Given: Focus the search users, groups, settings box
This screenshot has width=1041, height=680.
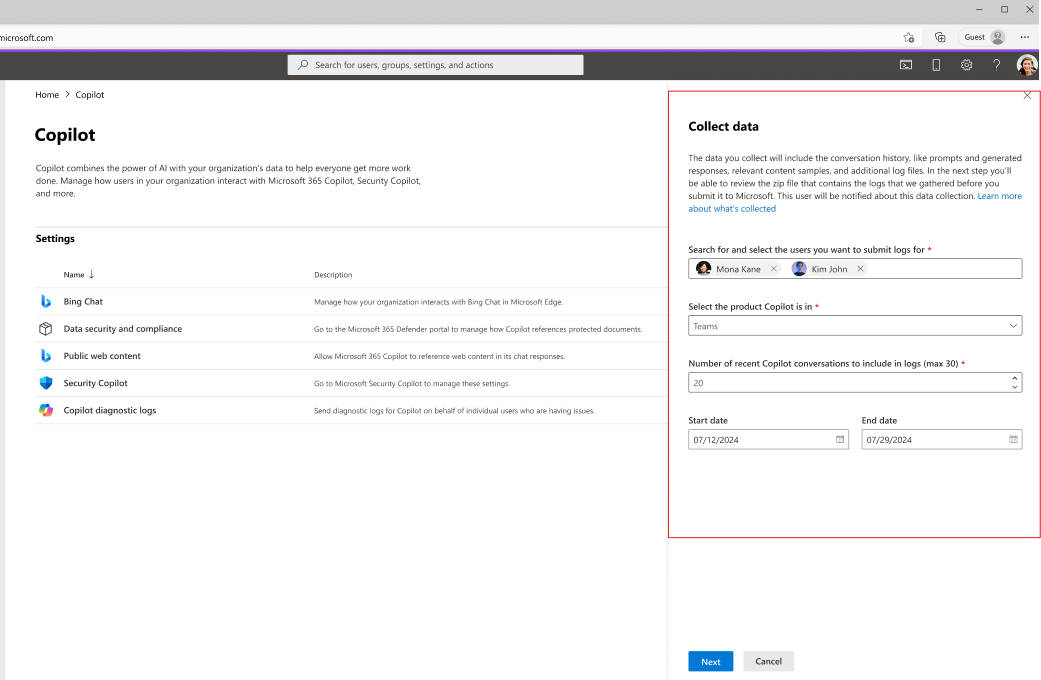Looking at the screenshot, I should coord(436,64).
